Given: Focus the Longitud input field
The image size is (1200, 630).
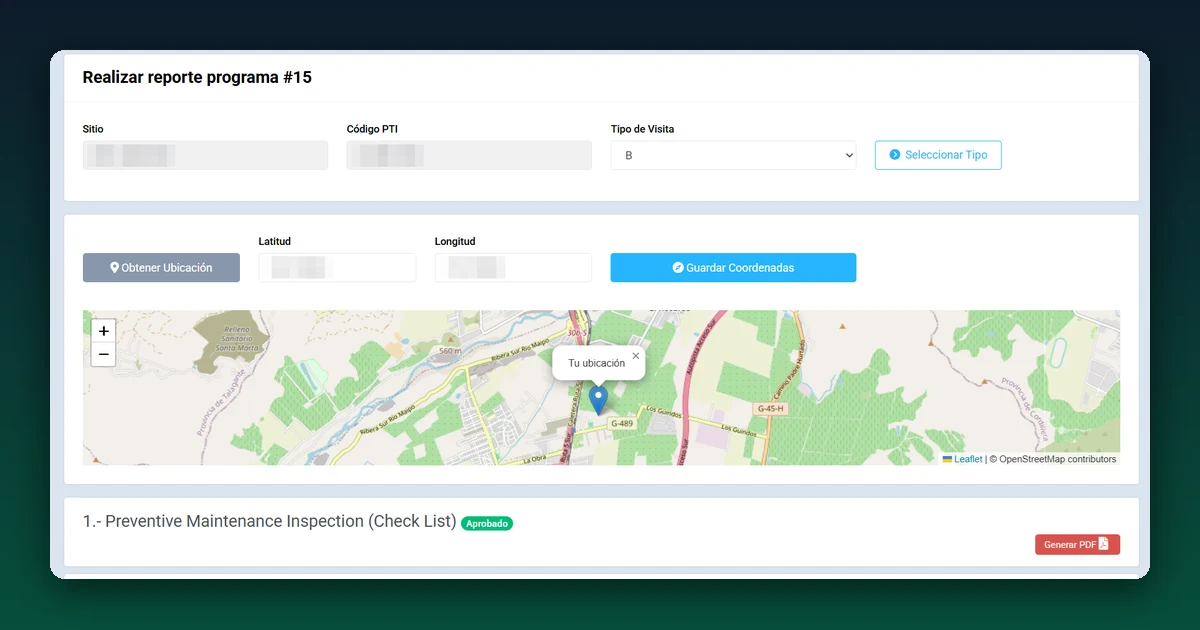Looking at the screenshot, I should (x=513, y=268).
